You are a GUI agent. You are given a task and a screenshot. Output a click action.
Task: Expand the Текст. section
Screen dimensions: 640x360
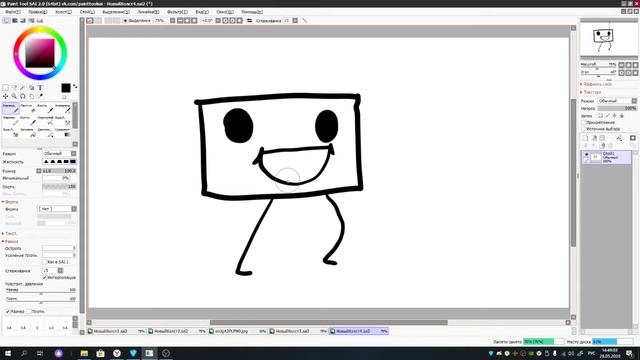[x=9, y=233]
